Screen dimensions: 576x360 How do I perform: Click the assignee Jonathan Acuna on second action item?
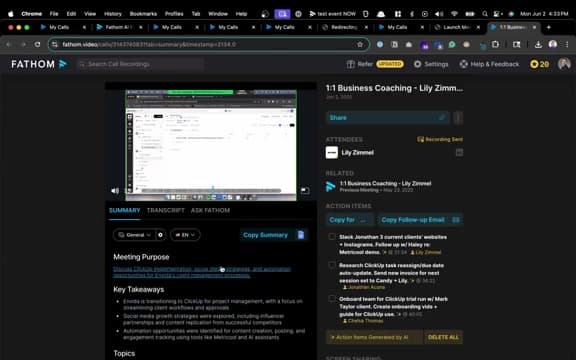[364, 287]
